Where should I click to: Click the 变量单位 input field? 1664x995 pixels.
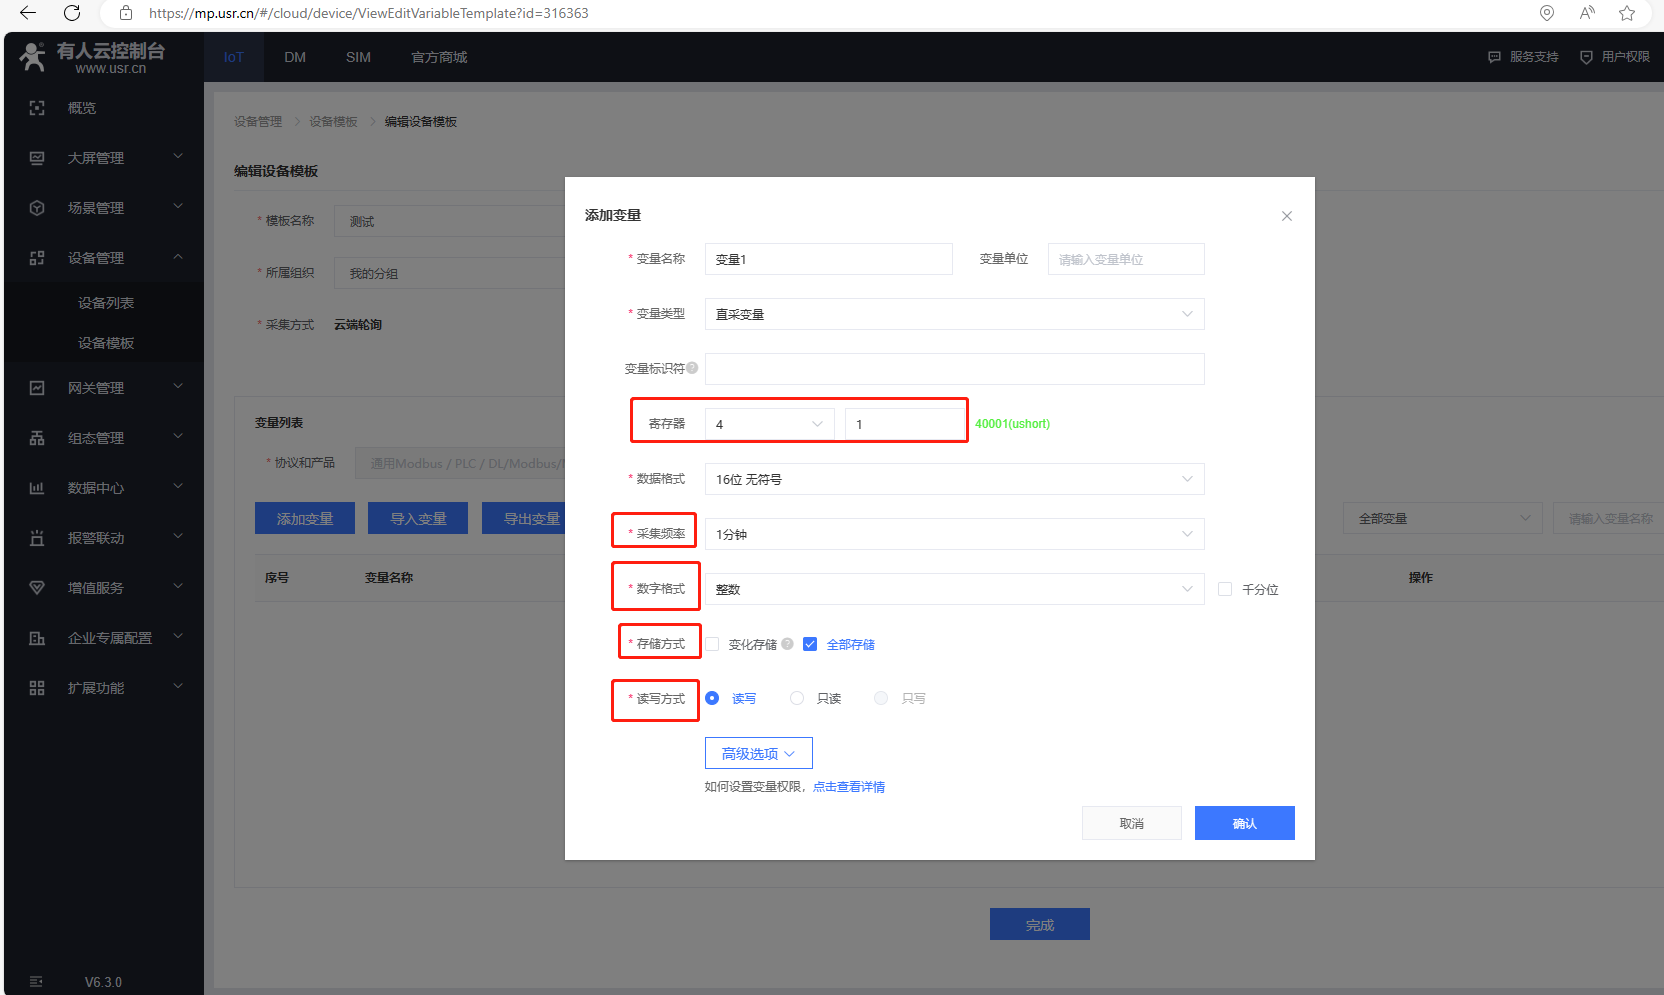(x=1125, y=259)
